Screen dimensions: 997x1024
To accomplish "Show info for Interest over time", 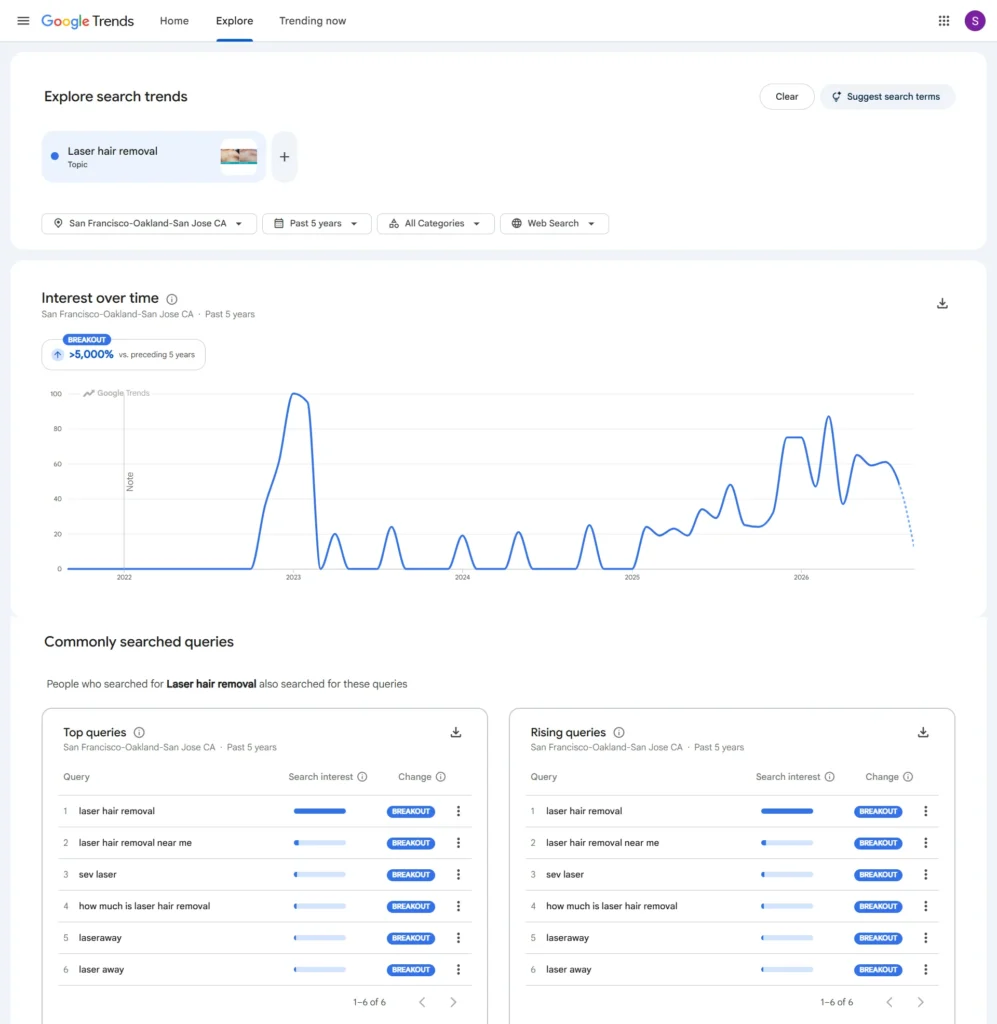I will tap(172, 299).
